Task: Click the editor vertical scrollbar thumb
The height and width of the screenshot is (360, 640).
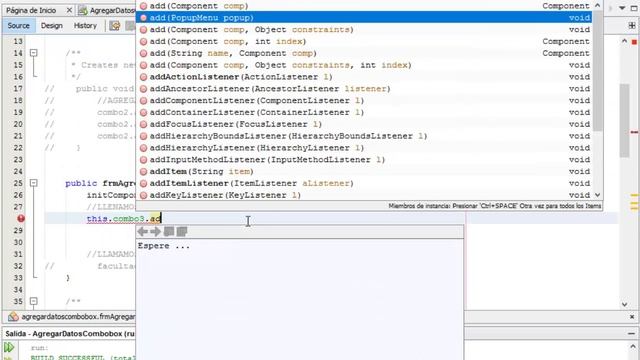Action: tap(624, 120)
